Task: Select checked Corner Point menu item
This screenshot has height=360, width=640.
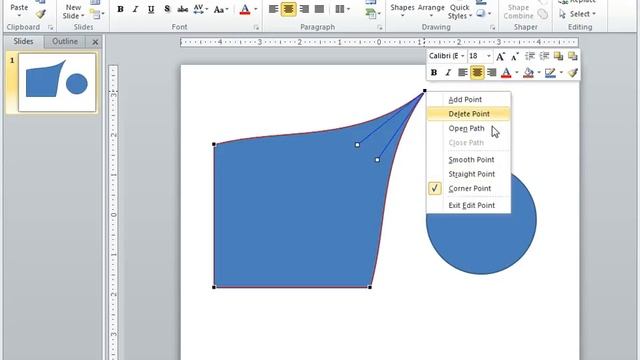Action: point(469,188)
